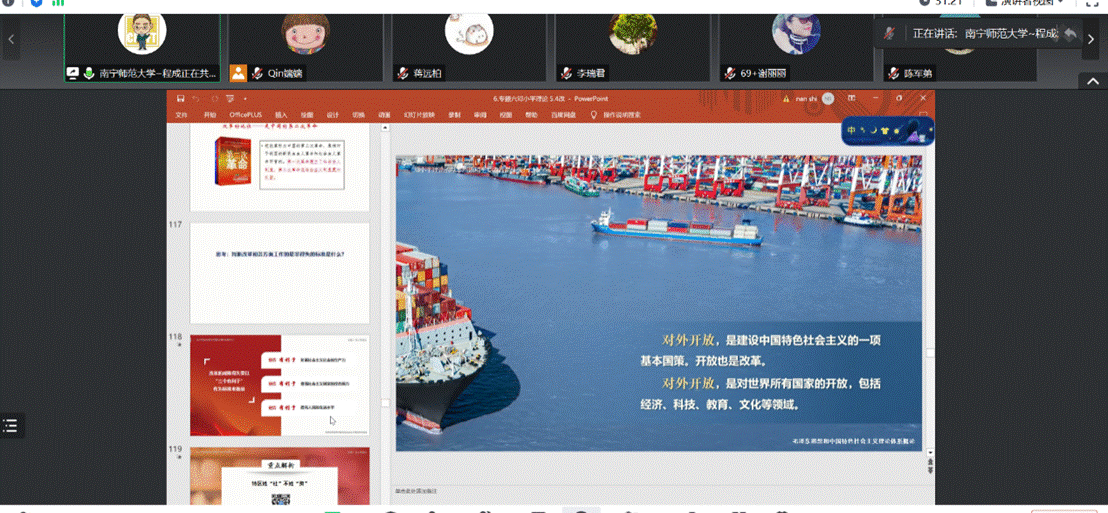The image size is (1108, 513).
Task: Open the 演讲者视图 view dropdown
Action: click(1023, 3)
